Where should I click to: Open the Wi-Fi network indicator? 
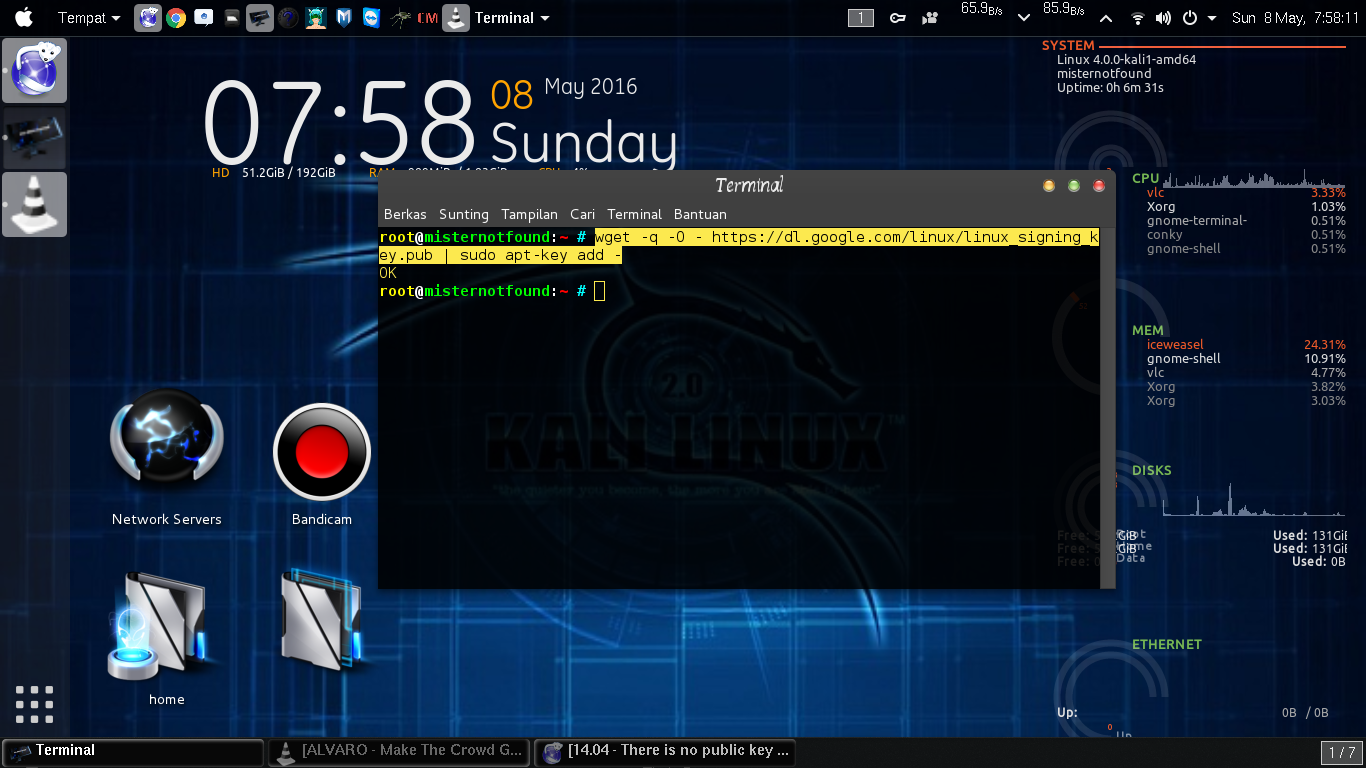(x=1137, y=18)
